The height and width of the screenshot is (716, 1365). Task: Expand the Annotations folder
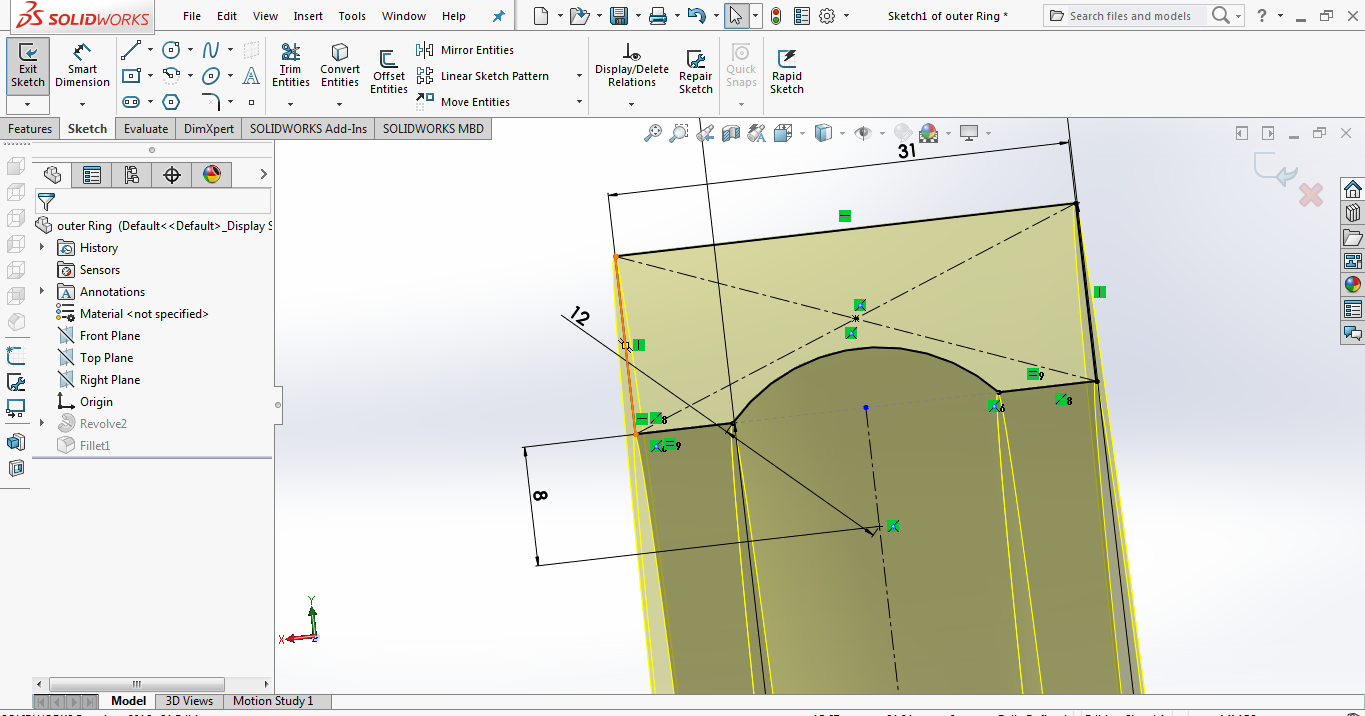(42, 291)
